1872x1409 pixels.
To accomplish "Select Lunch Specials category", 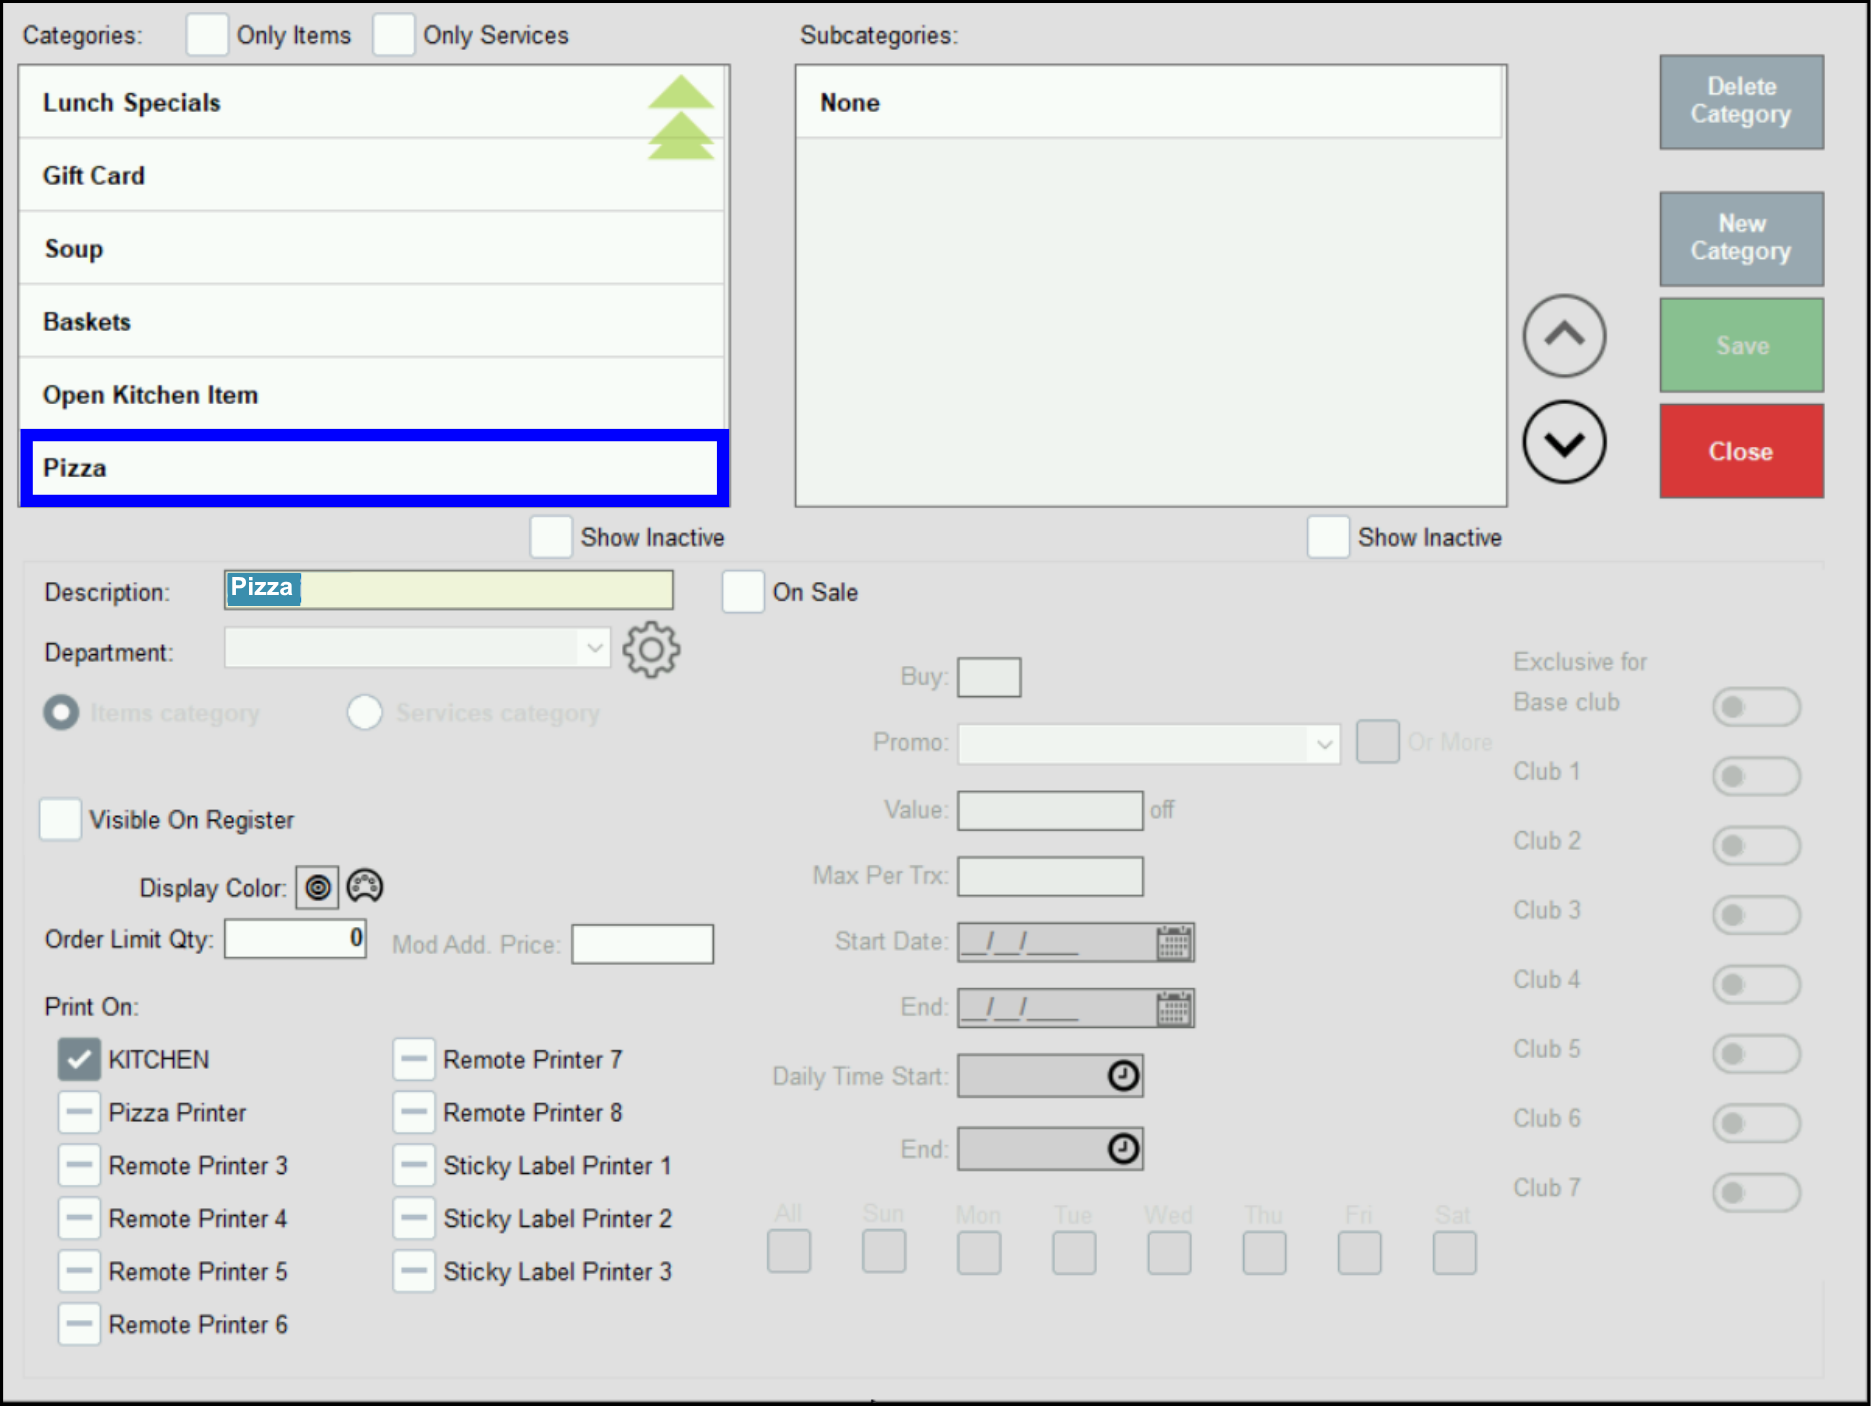I will [371, 102].
